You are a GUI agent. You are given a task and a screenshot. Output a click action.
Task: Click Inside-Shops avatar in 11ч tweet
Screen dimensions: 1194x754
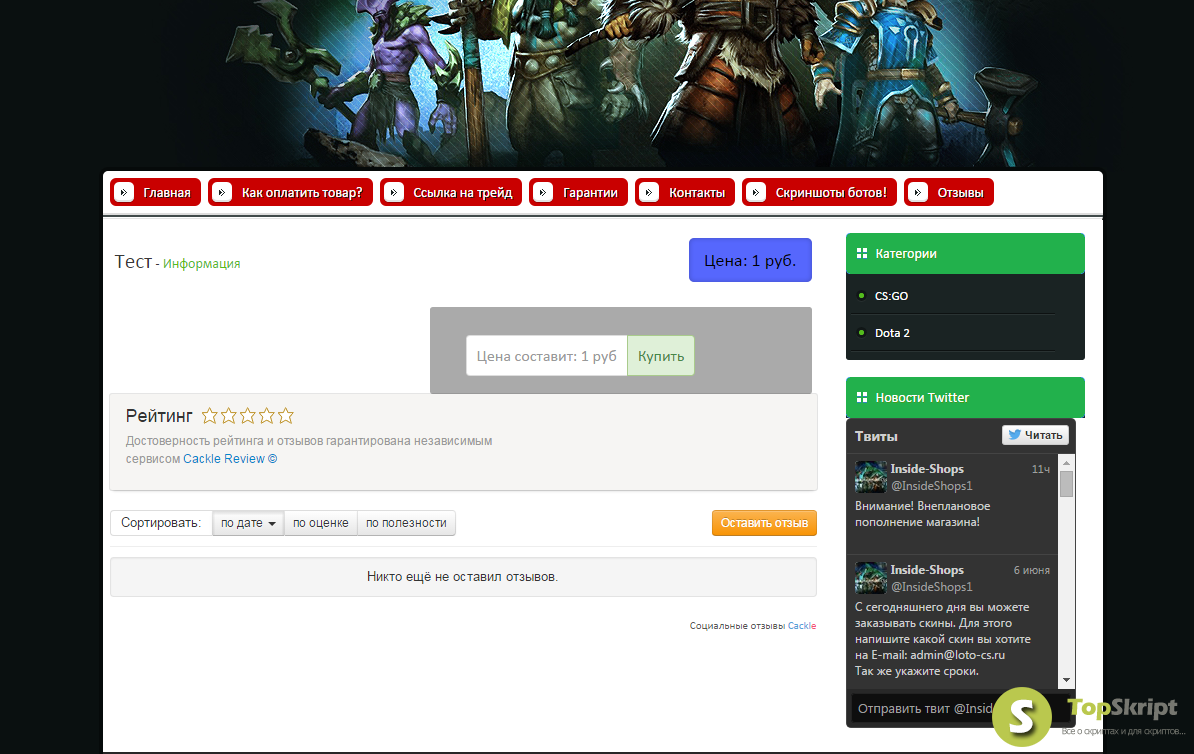[x=870, y=477]
